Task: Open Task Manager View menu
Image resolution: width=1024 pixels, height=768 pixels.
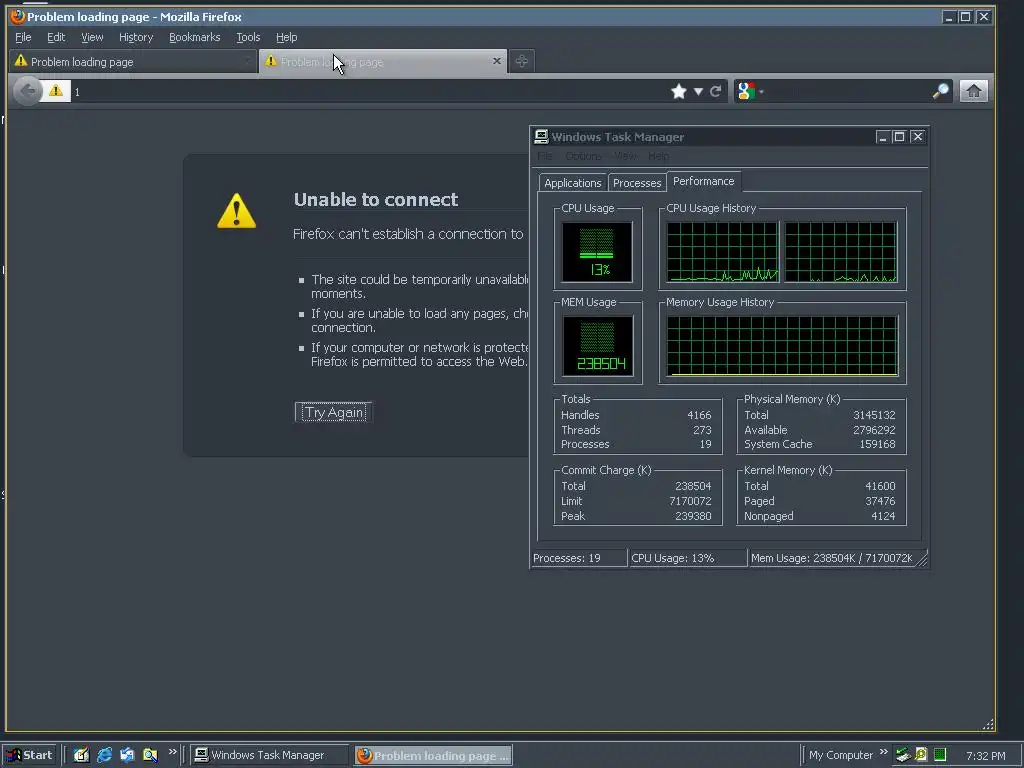Action: (x=625, y=156)
